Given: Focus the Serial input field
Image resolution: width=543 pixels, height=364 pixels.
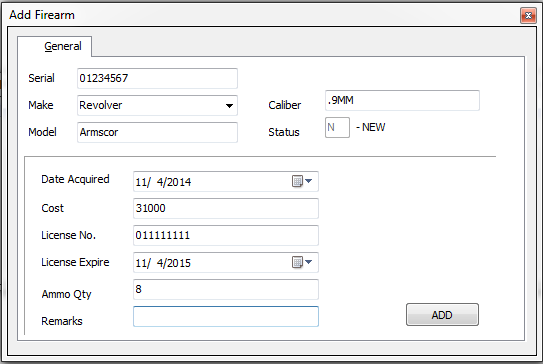Looking at the screenshot, I should pyautogui.click(x=157, y=78).
